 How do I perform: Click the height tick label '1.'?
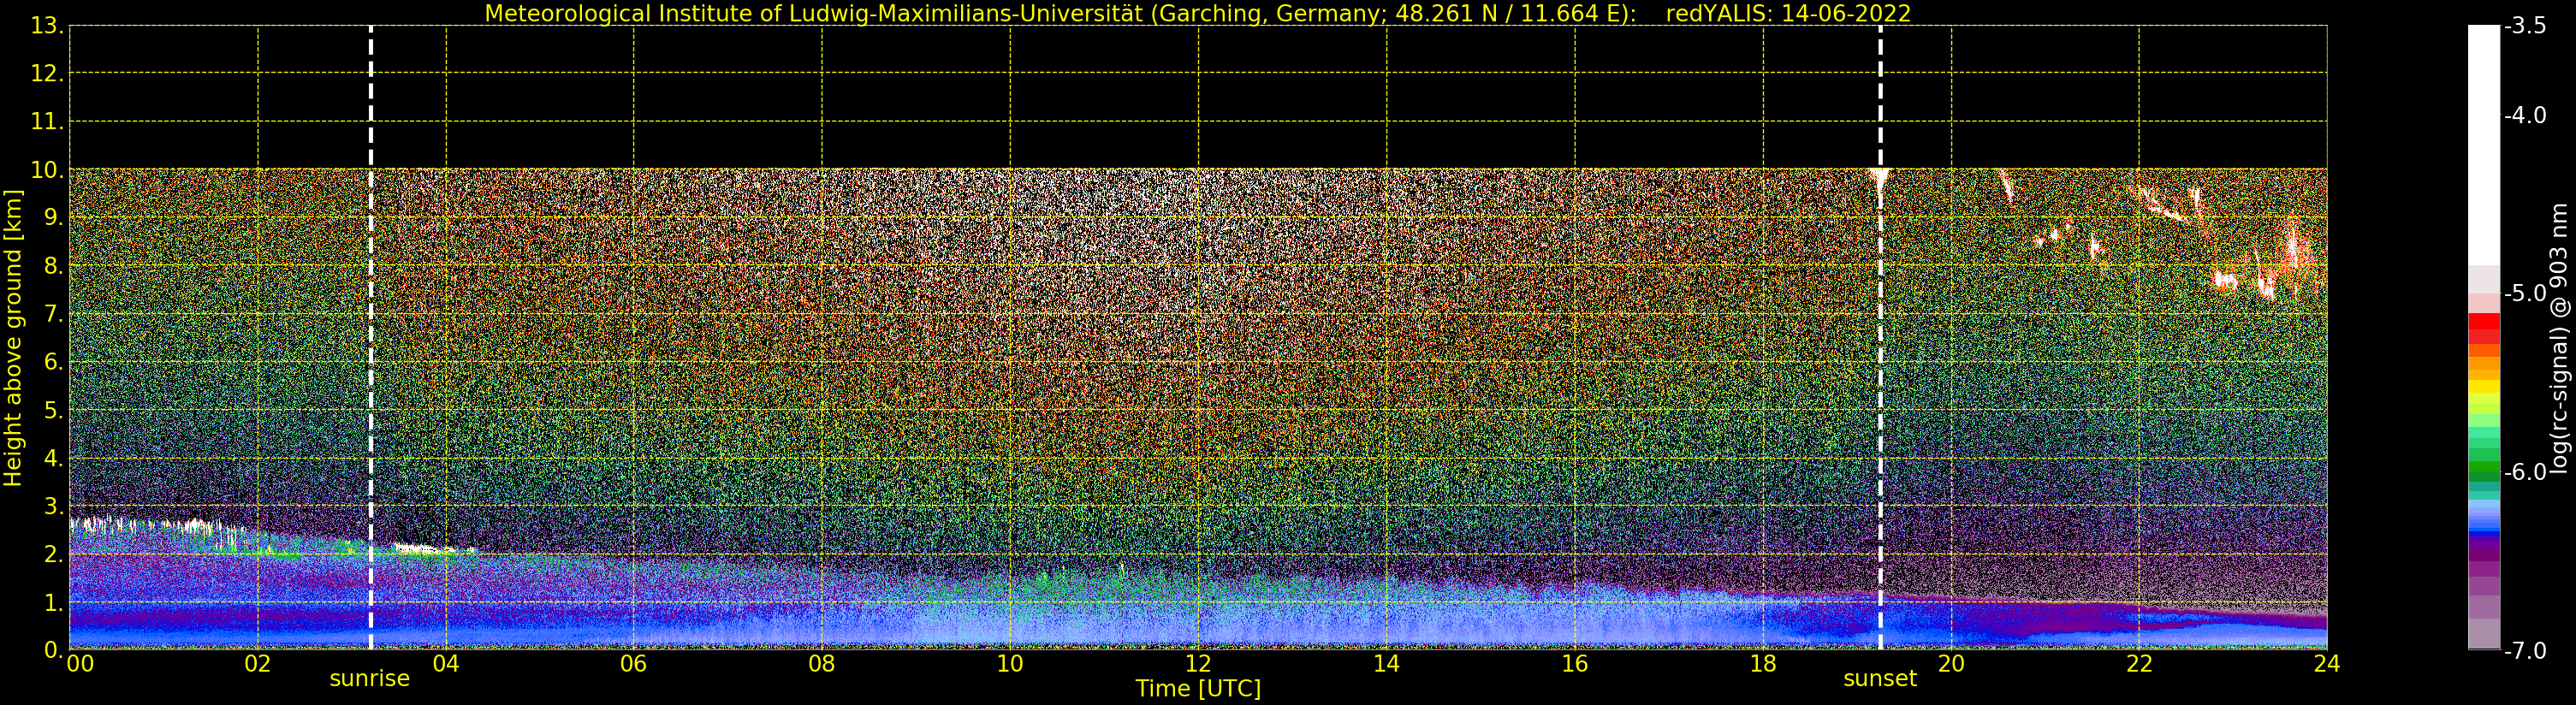tap(52, 602)
